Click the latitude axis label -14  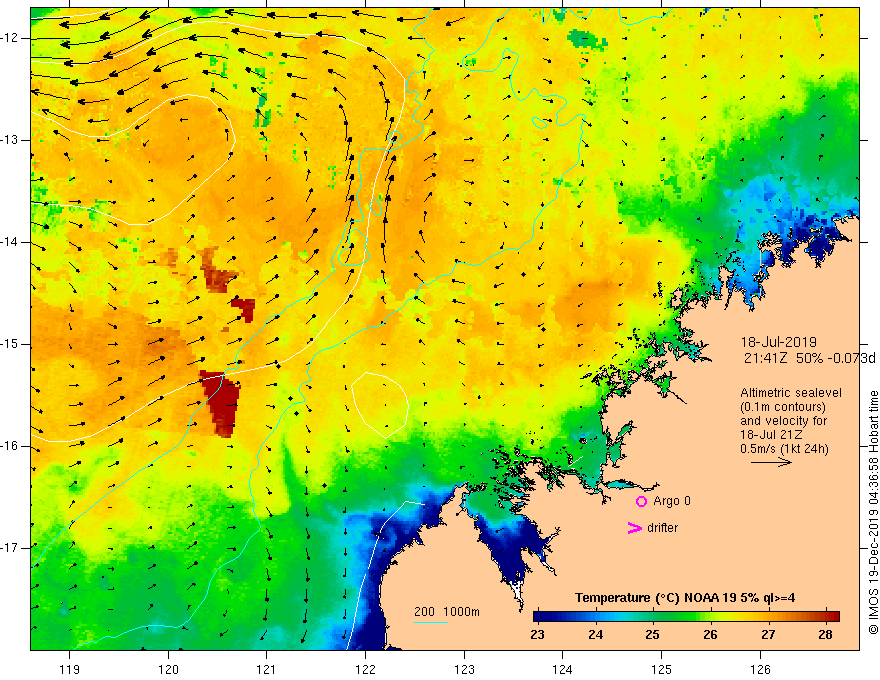point(10,242)
